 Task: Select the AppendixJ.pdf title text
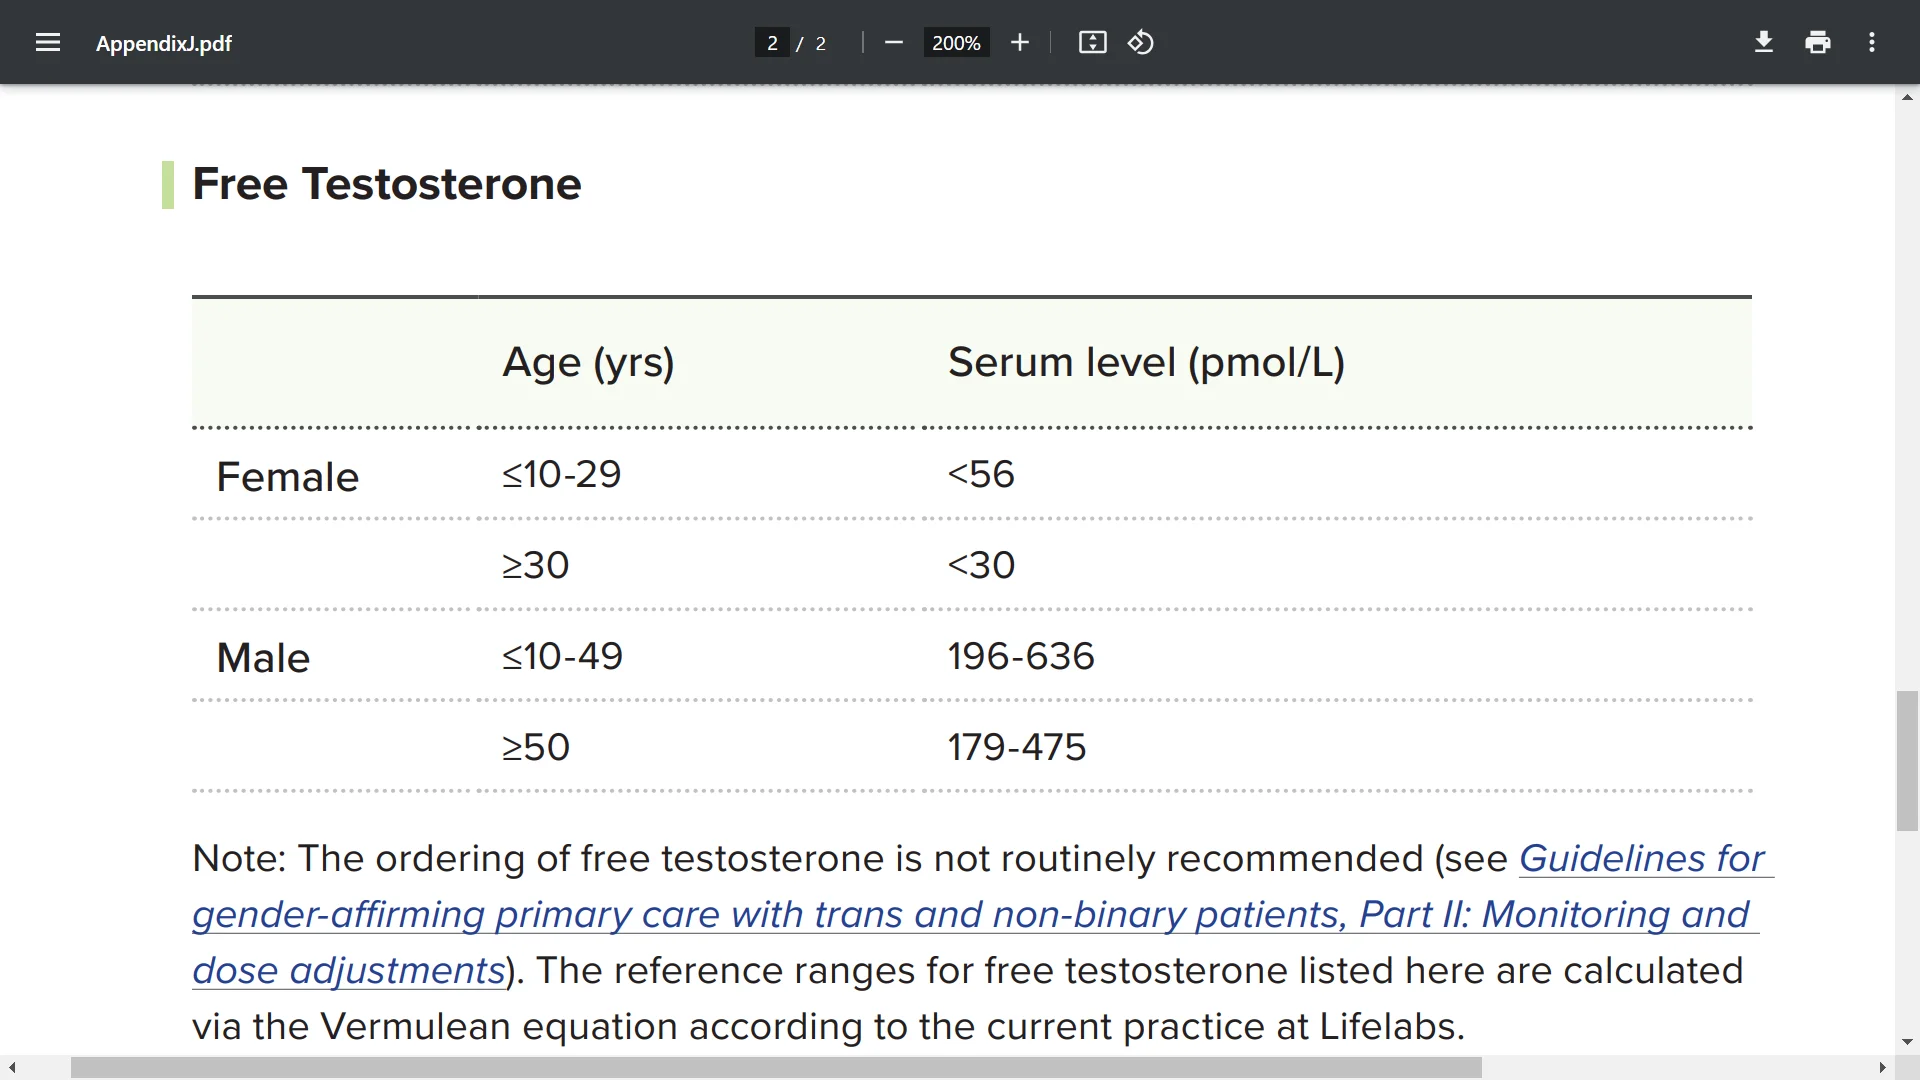[163, 43]
